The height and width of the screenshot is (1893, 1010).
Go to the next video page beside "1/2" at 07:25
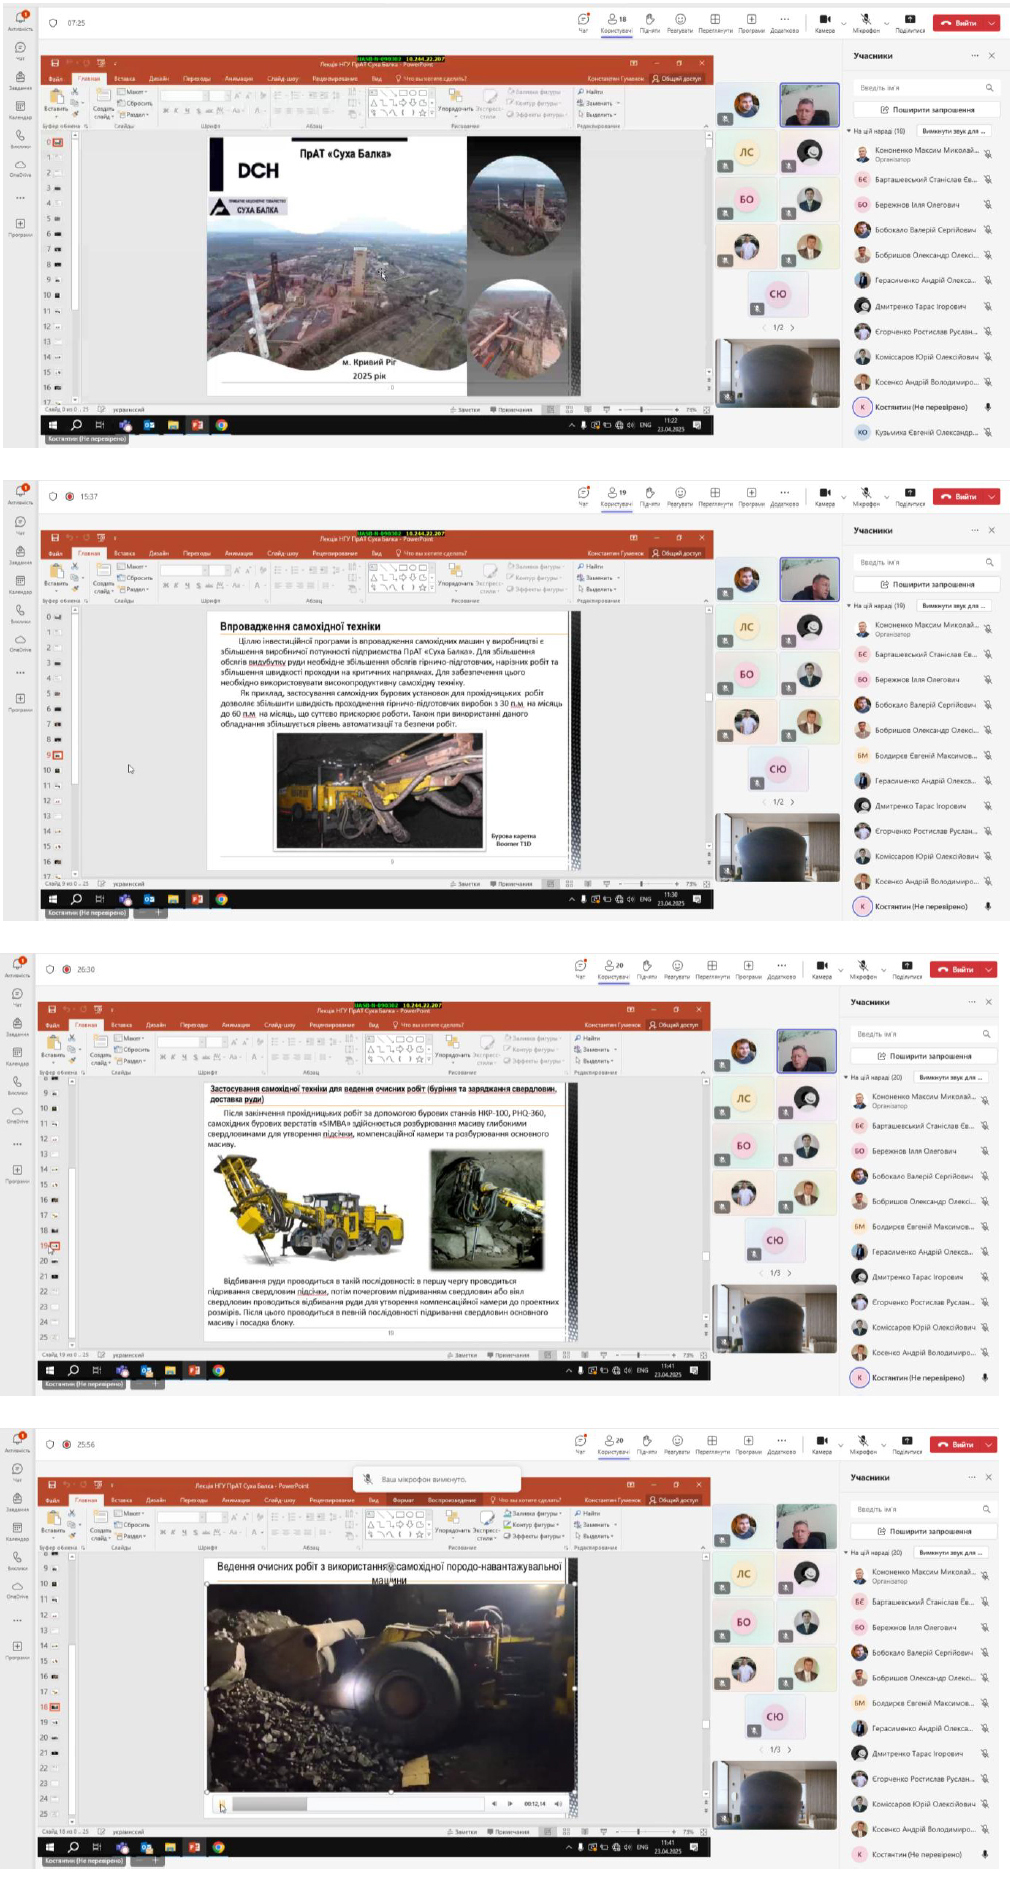(792, 327)
